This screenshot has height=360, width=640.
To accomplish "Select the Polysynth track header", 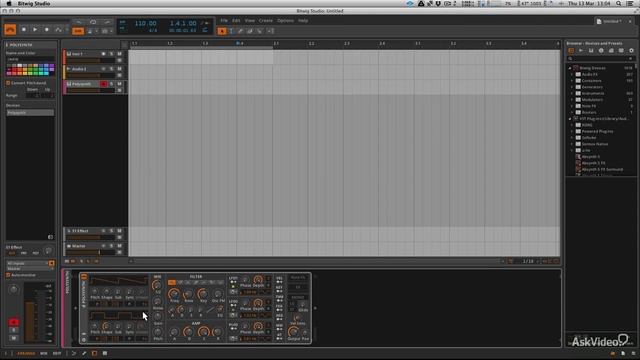I will pyautogui.click(x=83, y=84).
